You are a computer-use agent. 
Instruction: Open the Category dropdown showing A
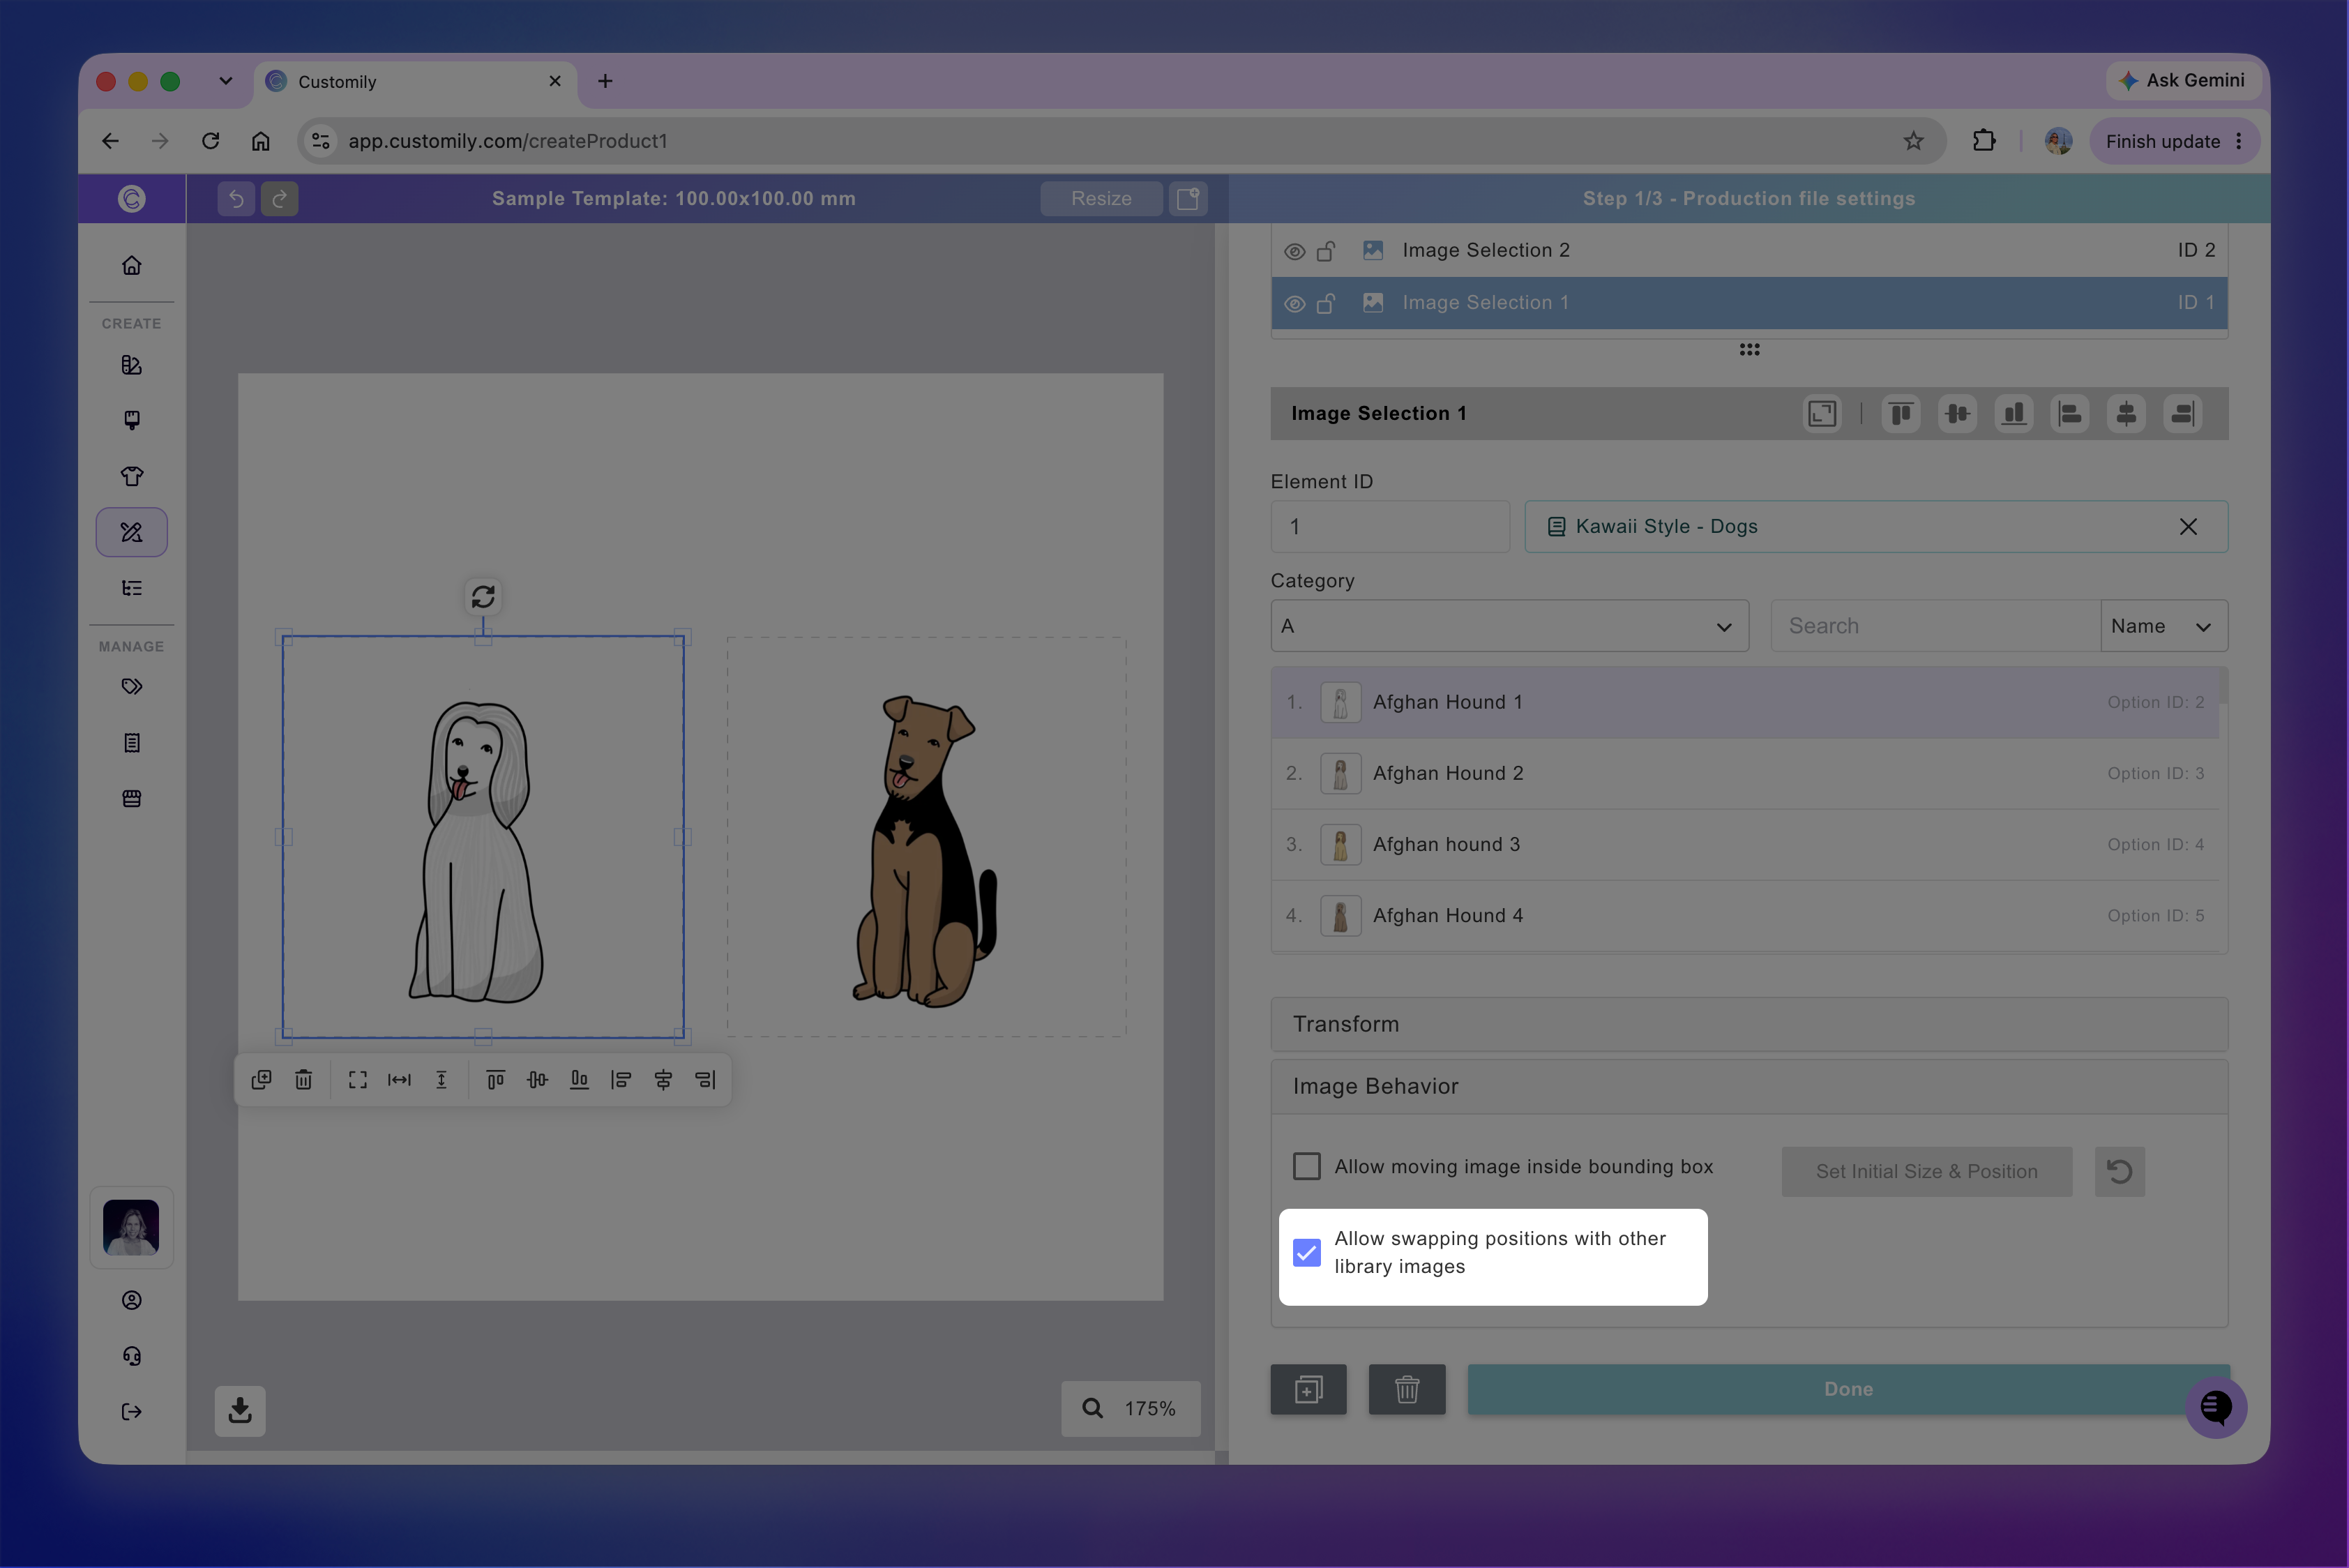pos(1510,626)
